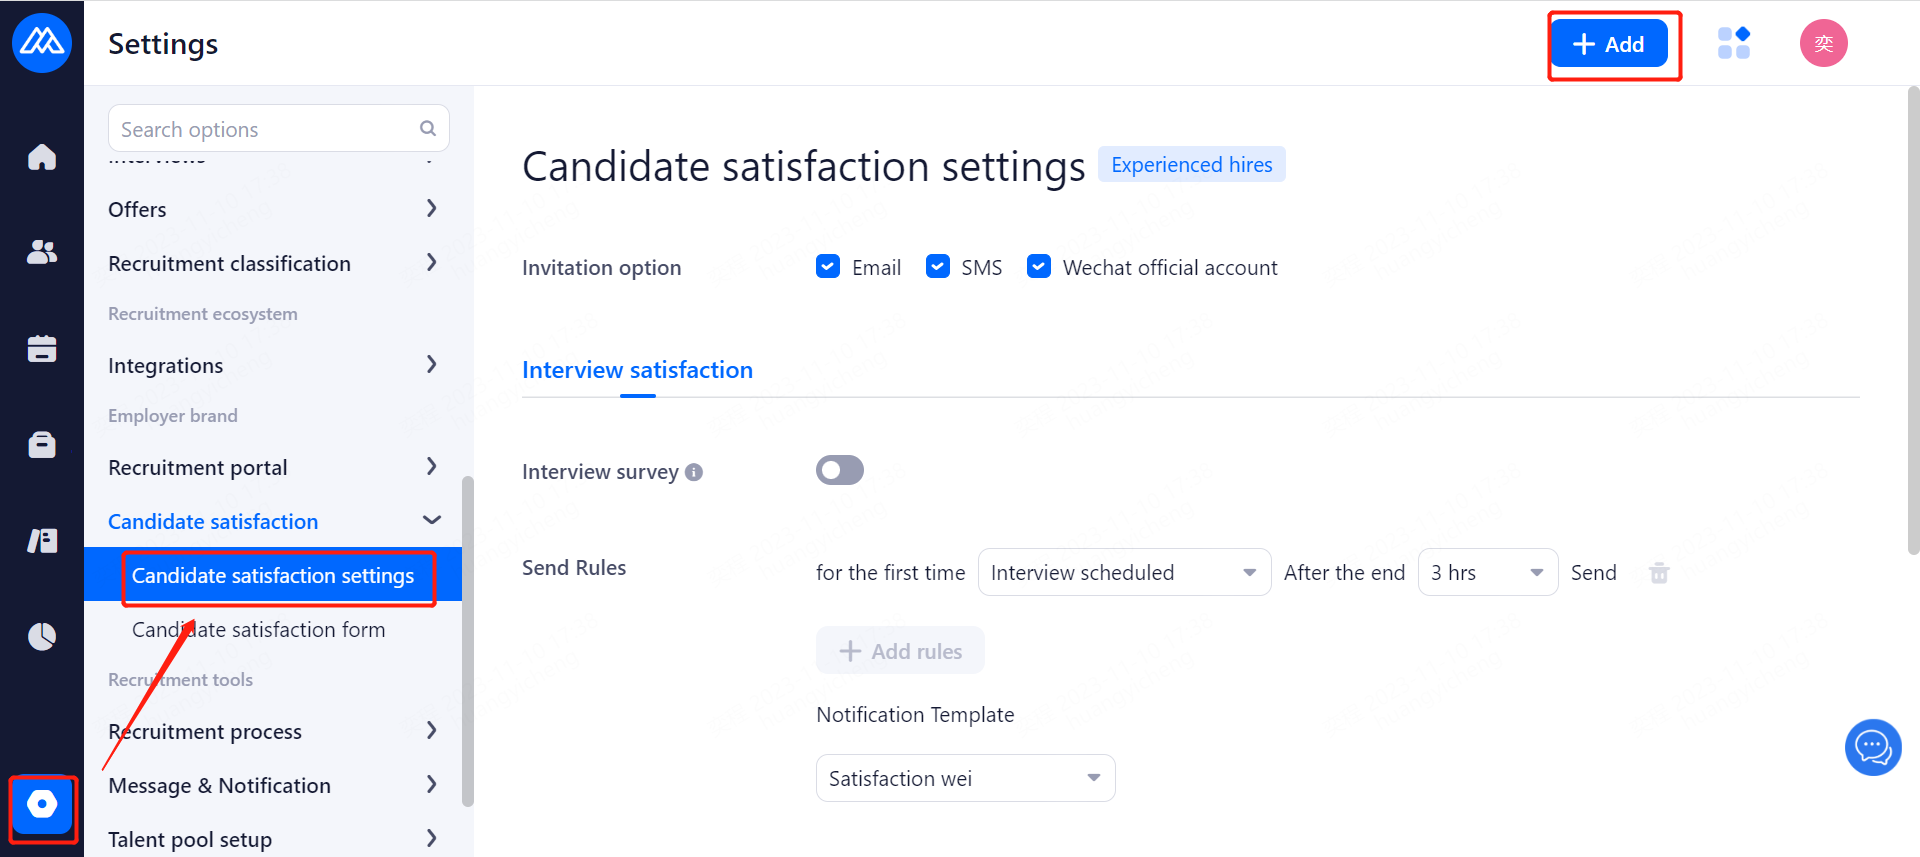
Task: Click the Add rules button
Action: (x=900, y=651)
